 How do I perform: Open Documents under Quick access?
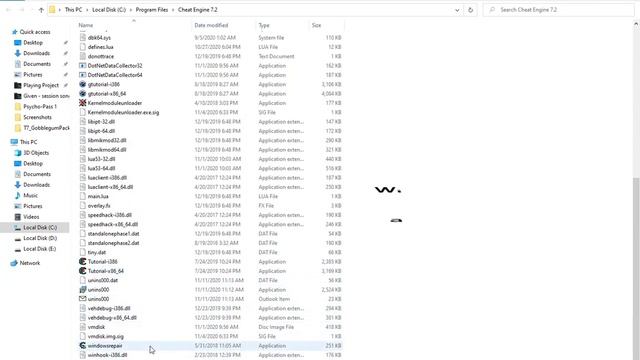37,64
